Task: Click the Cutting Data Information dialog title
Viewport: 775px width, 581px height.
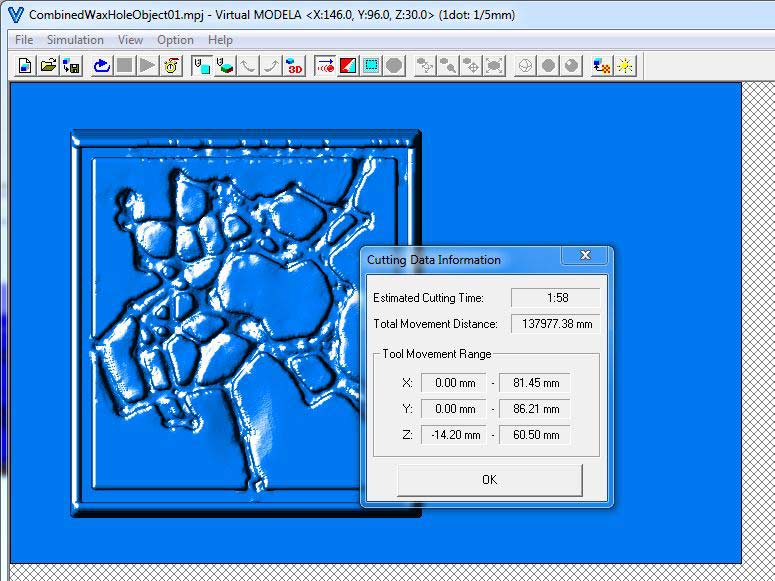Action: click(x=434, y=260)
